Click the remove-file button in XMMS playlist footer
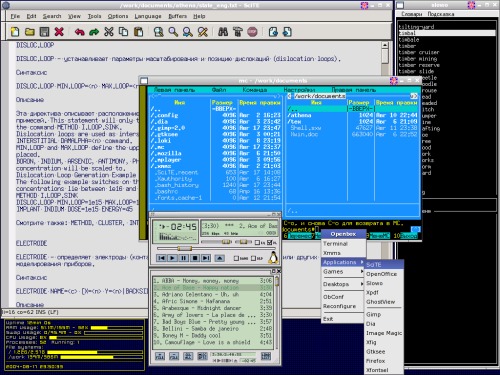Screen dimensions: 500x375 tap(174, 356)
